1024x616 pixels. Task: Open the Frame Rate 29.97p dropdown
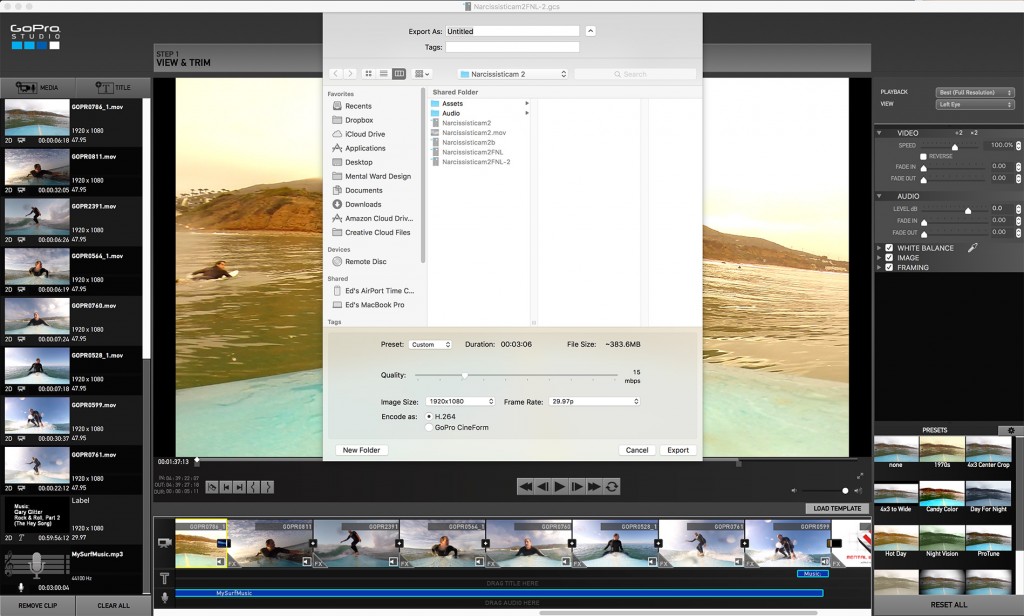coord(594,401)
